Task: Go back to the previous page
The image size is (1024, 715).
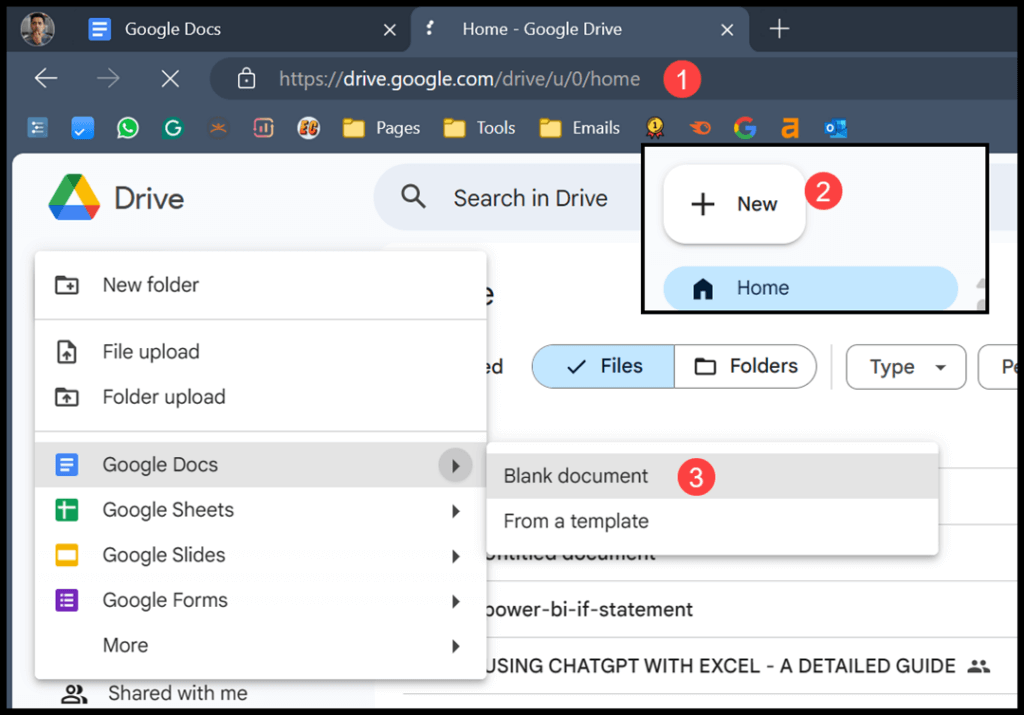Action: [46, 78]
